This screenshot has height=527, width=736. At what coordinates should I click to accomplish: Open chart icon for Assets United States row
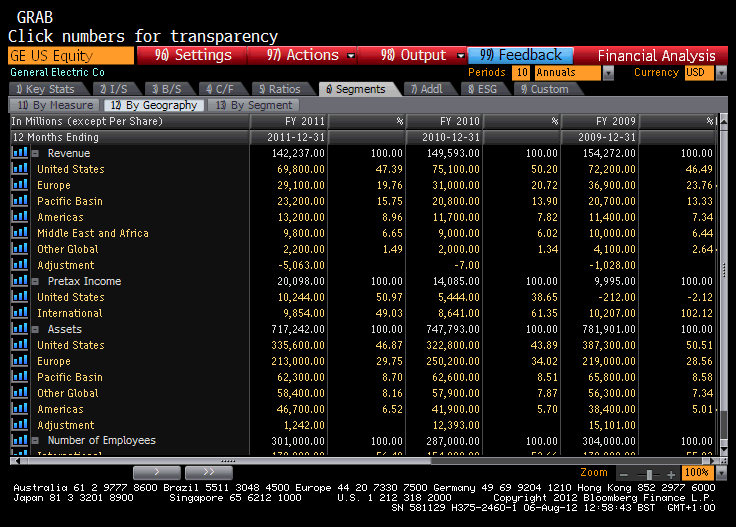click(20, 344)
